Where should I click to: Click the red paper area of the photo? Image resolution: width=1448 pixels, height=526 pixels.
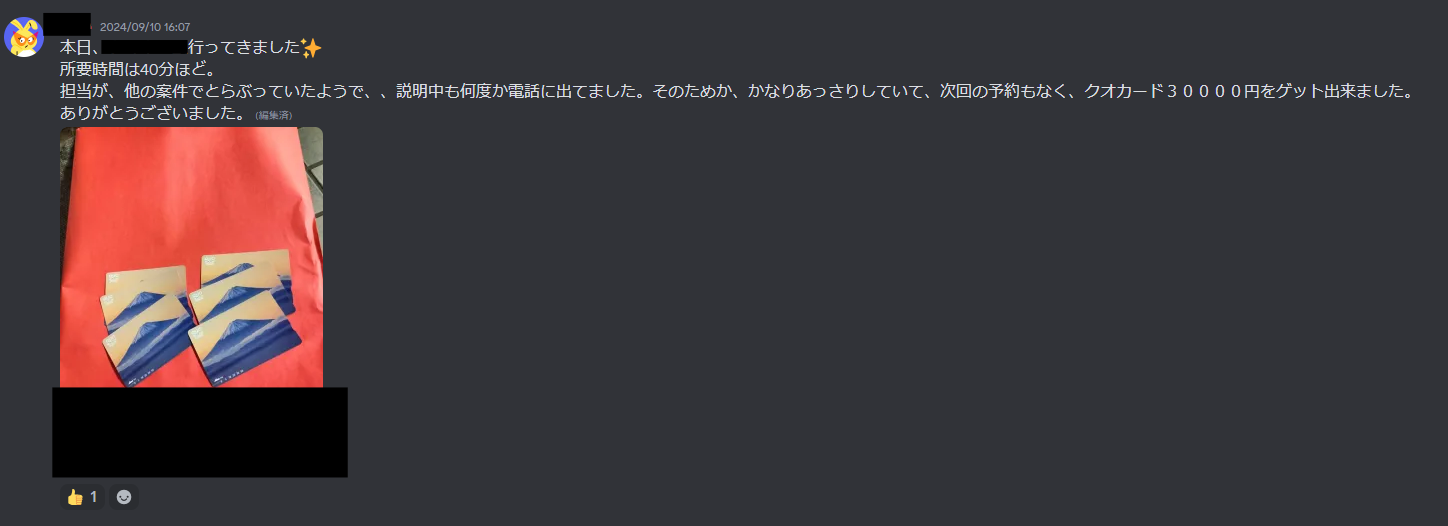(x=190, y=190)
